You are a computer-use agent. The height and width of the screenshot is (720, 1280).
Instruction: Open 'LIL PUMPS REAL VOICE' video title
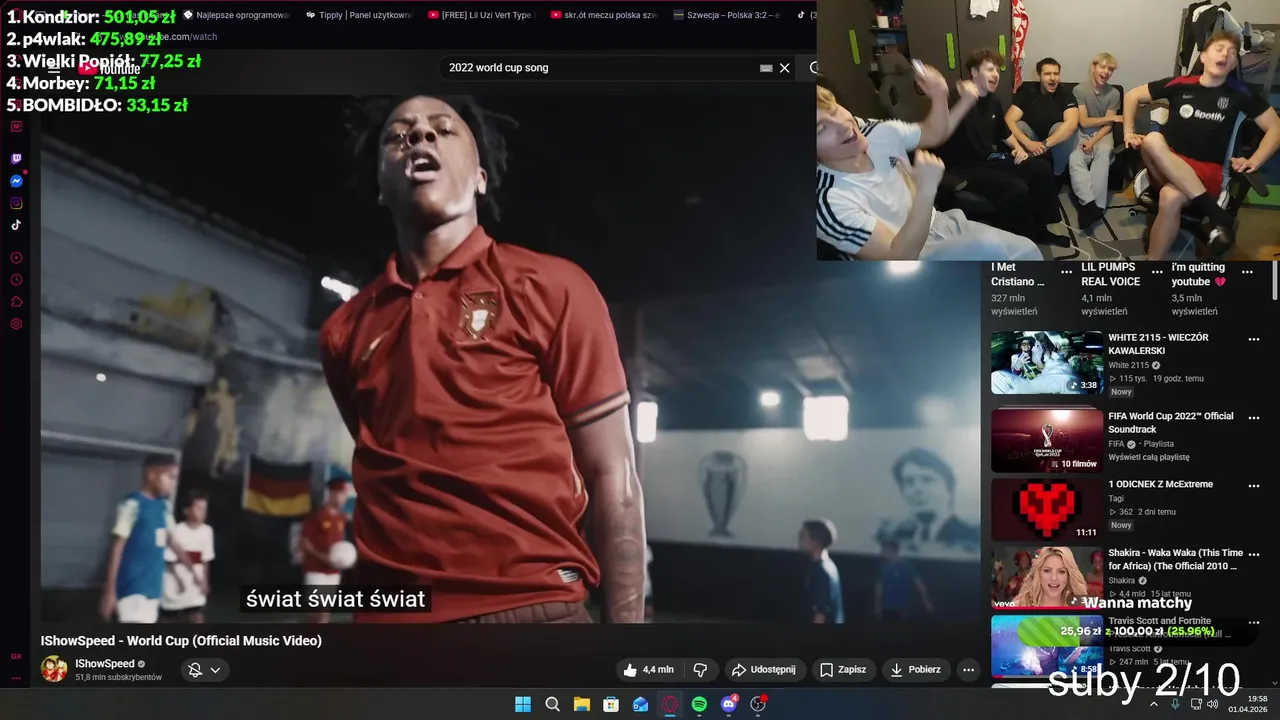point(1110,275)
